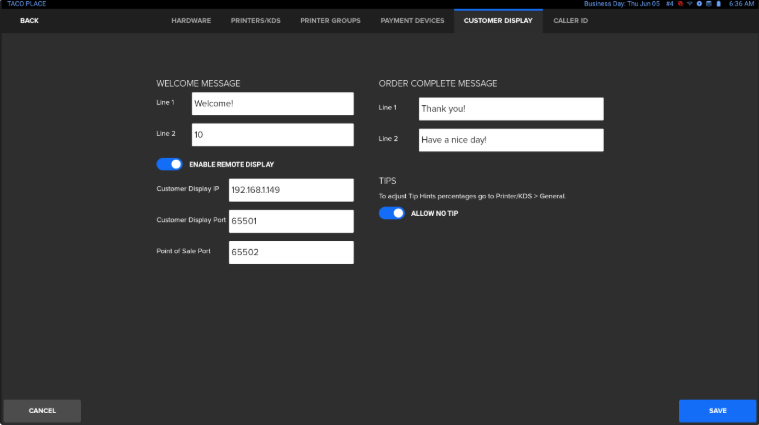Disable the Enable Remote Display toggle
Viewport: 759px width, 425px height.
pyautogui.click(x=169, y=164)
